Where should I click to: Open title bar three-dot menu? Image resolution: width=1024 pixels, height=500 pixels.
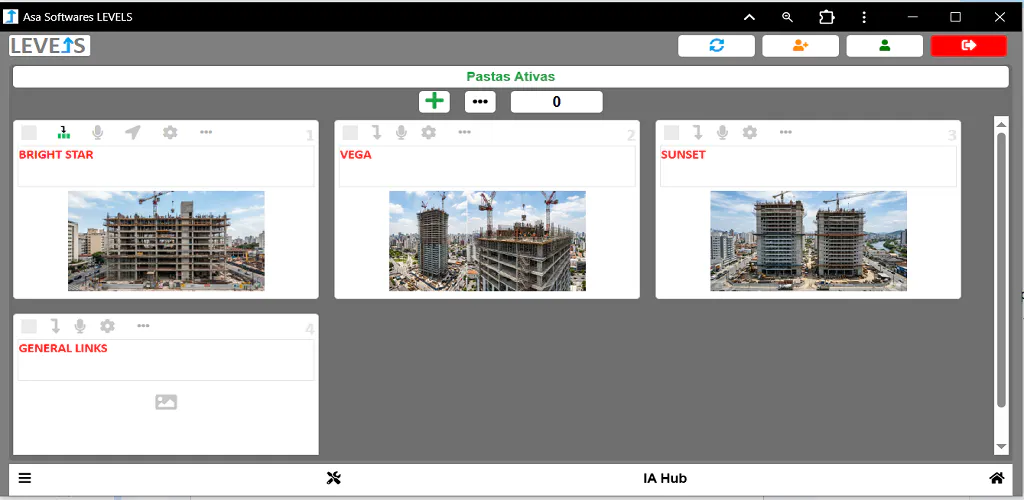coord(864,18)
